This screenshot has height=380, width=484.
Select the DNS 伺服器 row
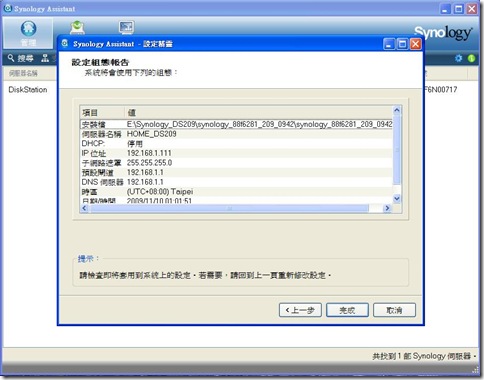point(236,182)
